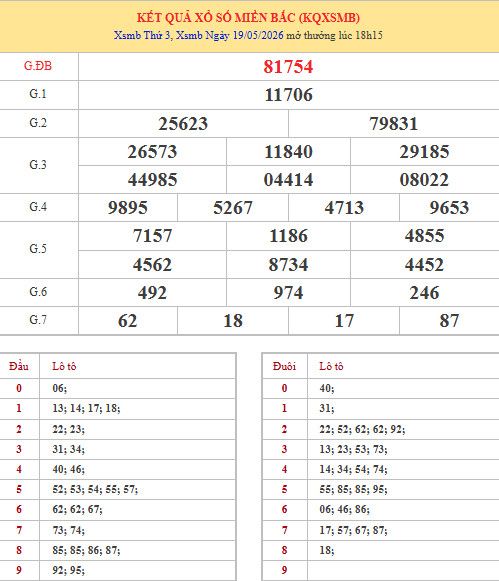Click the G.7 row label
The width and height of the screenshot is (499, 581).
[38, 320]
